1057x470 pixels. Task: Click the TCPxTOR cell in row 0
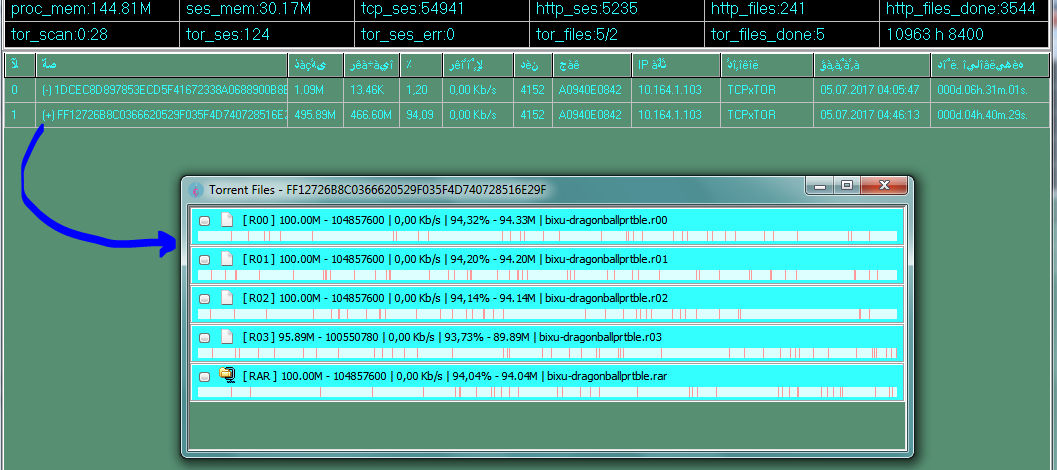coord(751,90)
